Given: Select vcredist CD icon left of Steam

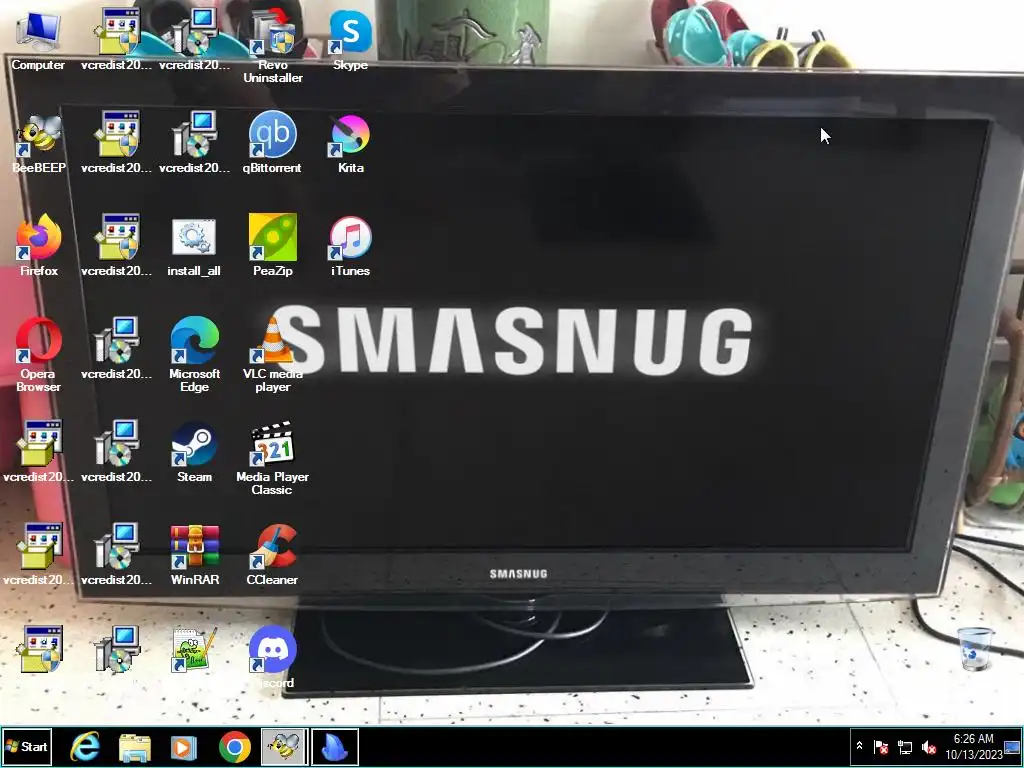Looking at the screenshot, I should 116,453.
